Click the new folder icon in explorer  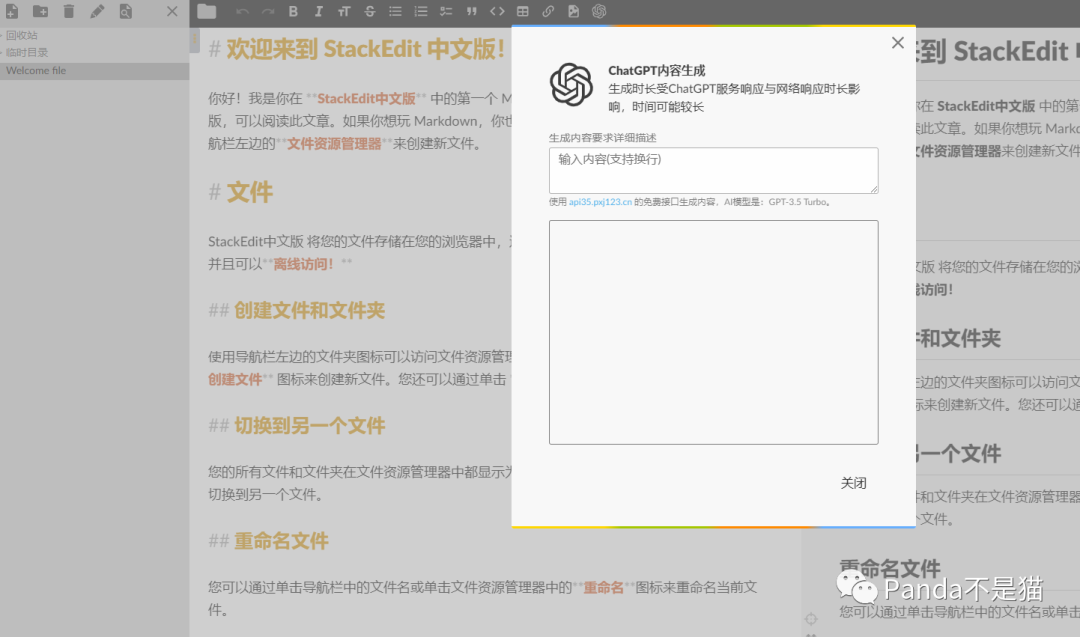(x=41, y=11)
